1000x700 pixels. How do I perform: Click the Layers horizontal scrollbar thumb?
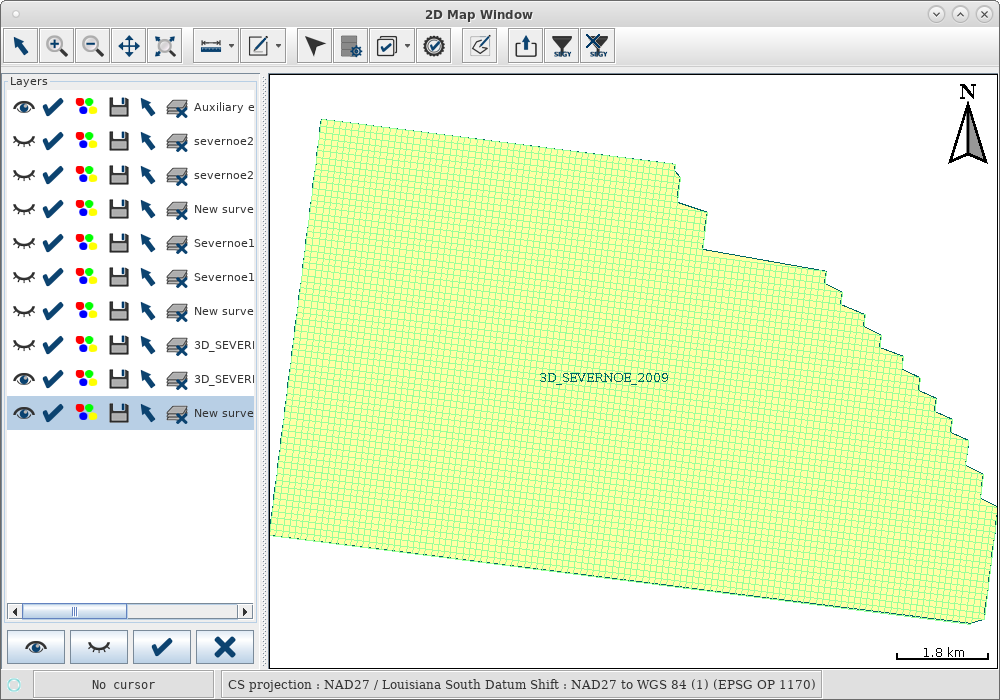[x=75, y=611]
